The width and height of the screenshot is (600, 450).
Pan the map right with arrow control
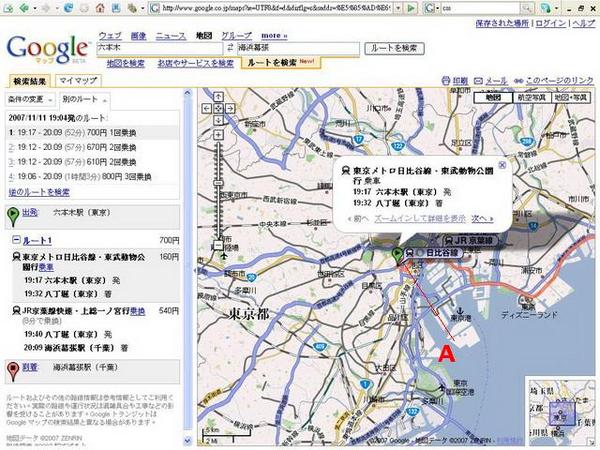coord(230,108)
